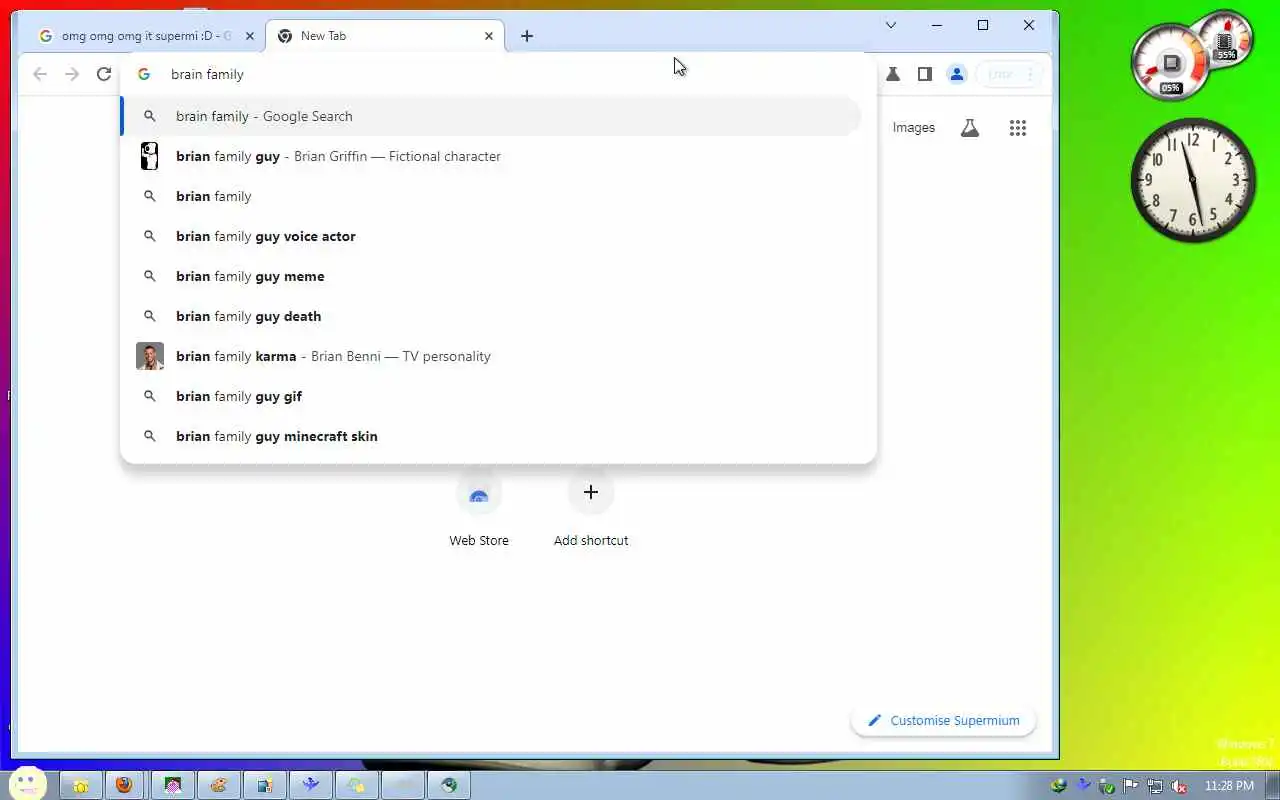The image size is (1280, 800).
Task: Switch to 'omg omg omg it supermi' tab
Action: coord(146,36)
